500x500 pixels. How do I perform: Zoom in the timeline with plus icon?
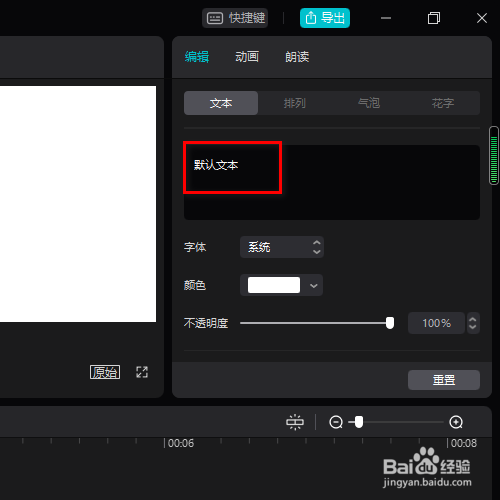[x=456, y=422]
